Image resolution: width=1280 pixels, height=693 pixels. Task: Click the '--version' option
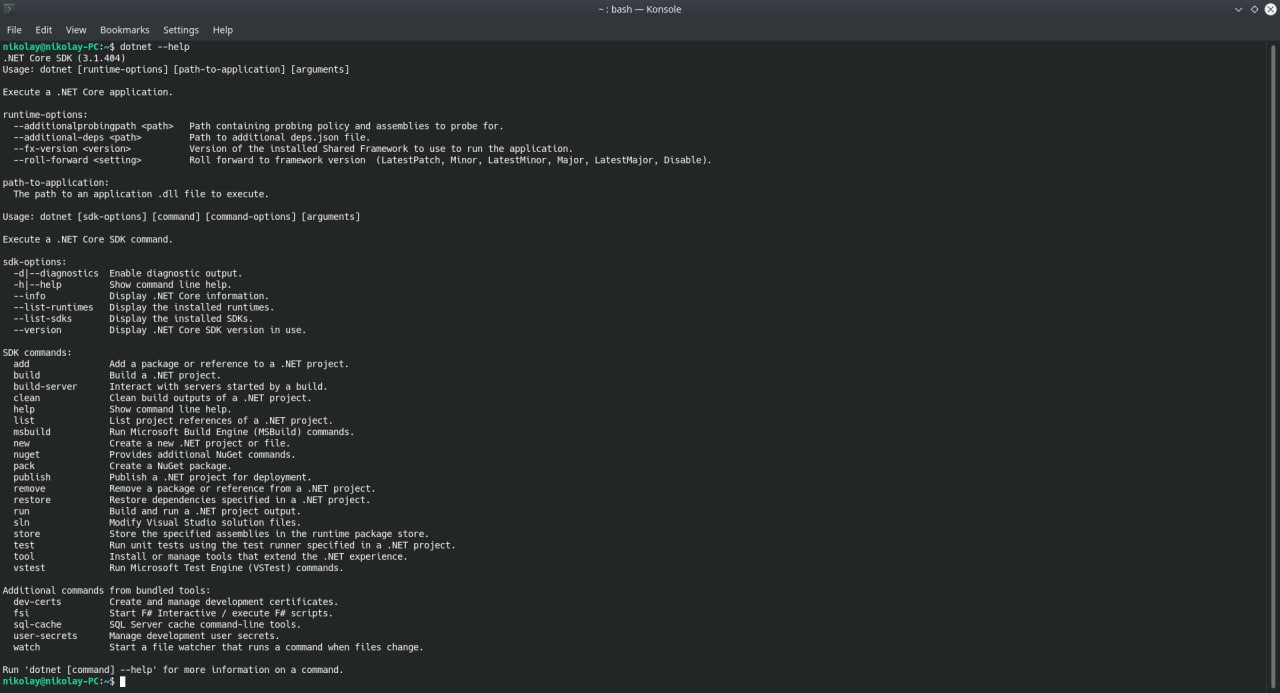37,330
